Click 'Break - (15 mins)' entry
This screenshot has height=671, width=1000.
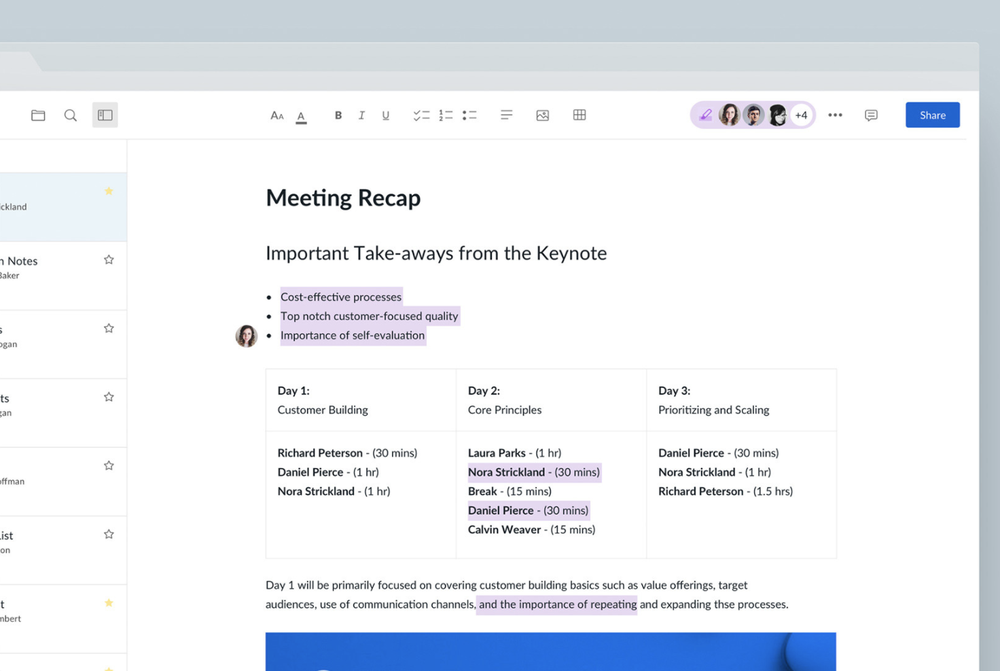510,491
